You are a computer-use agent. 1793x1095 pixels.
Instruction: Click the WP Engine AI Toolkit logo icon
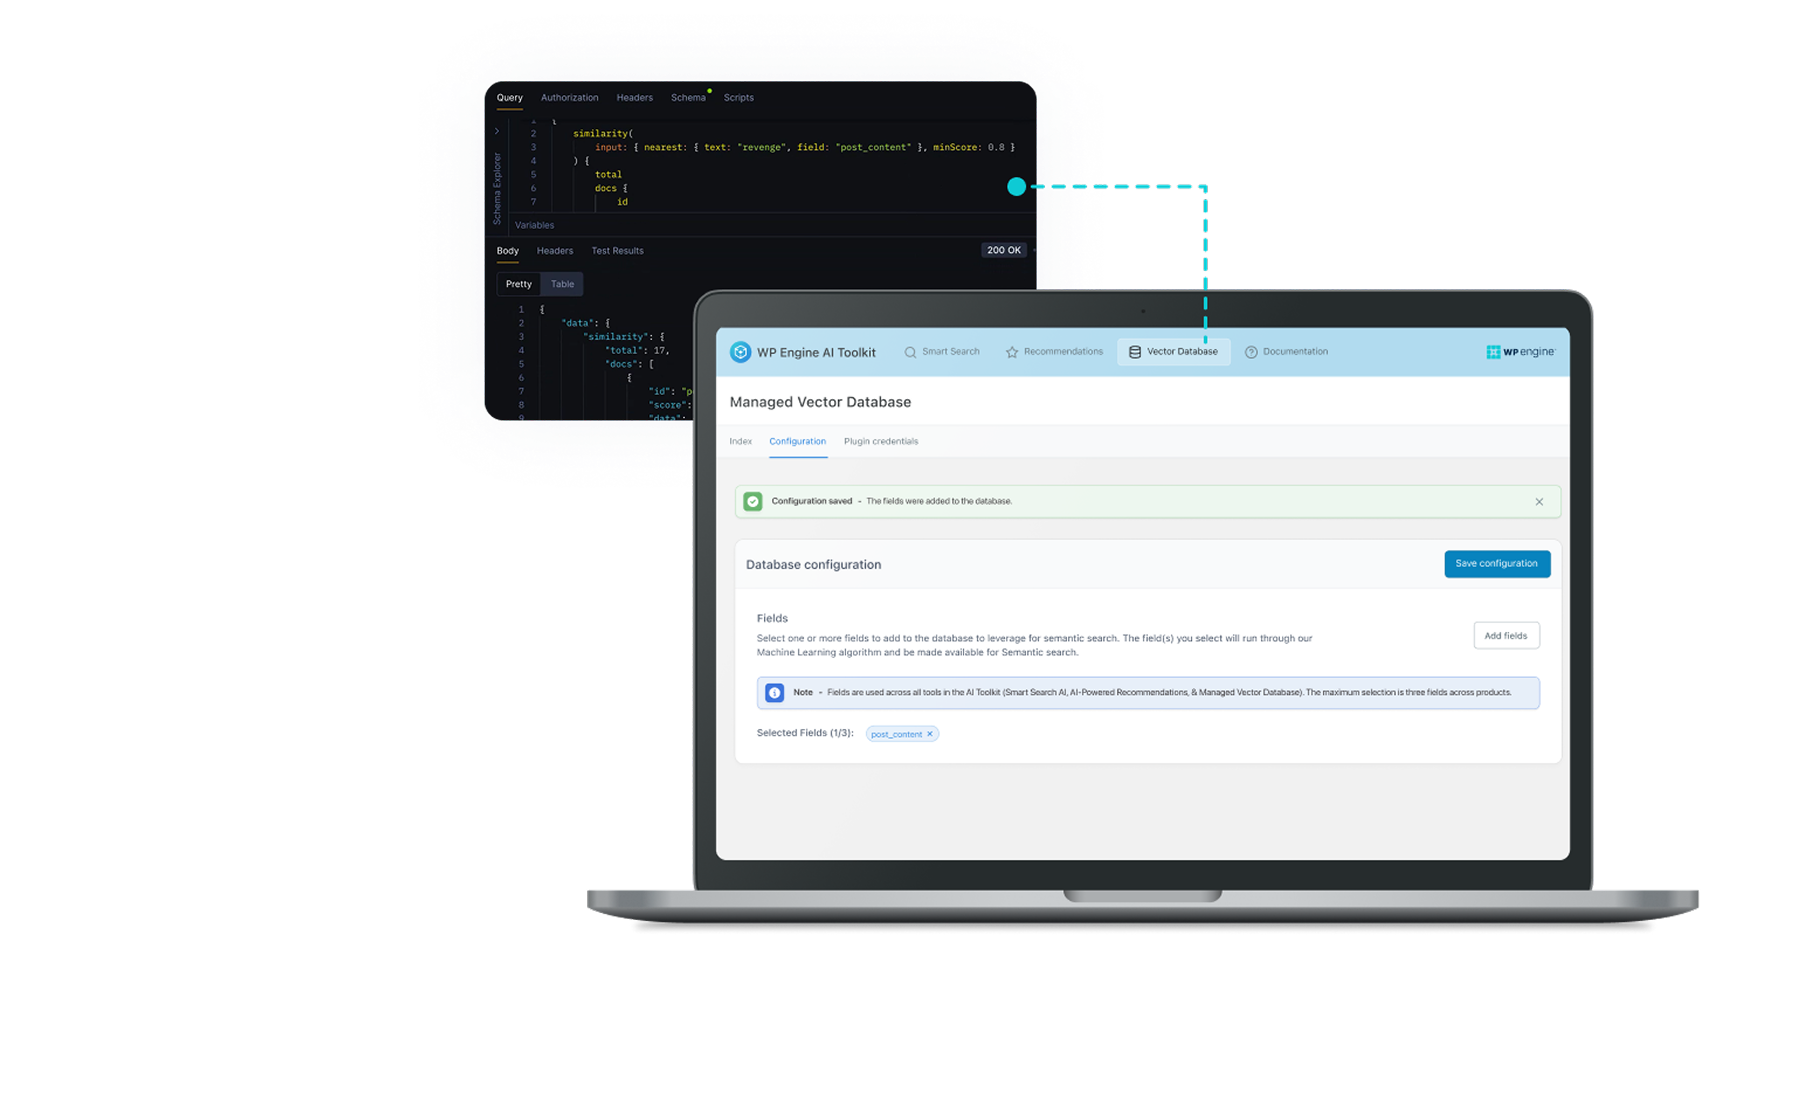tap(740, 352)
